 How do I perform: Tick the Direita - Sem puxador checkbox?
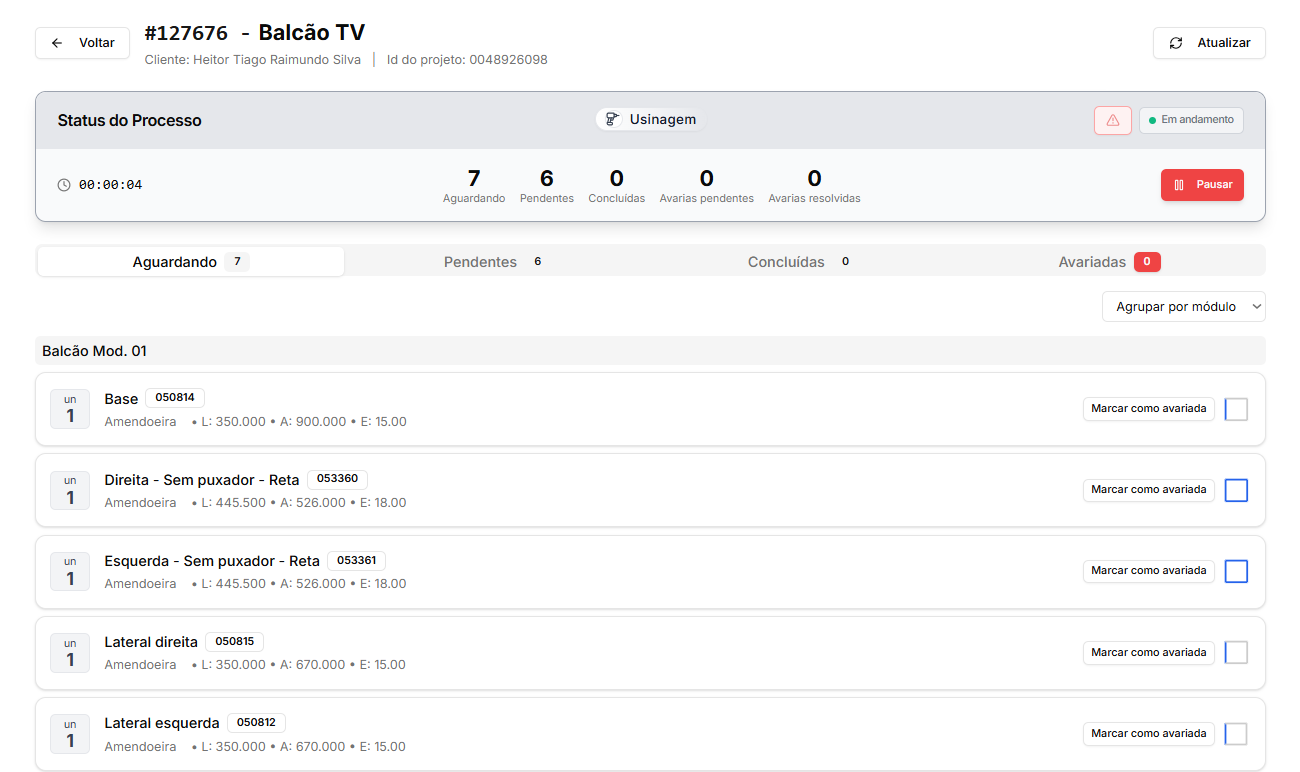1236,490
